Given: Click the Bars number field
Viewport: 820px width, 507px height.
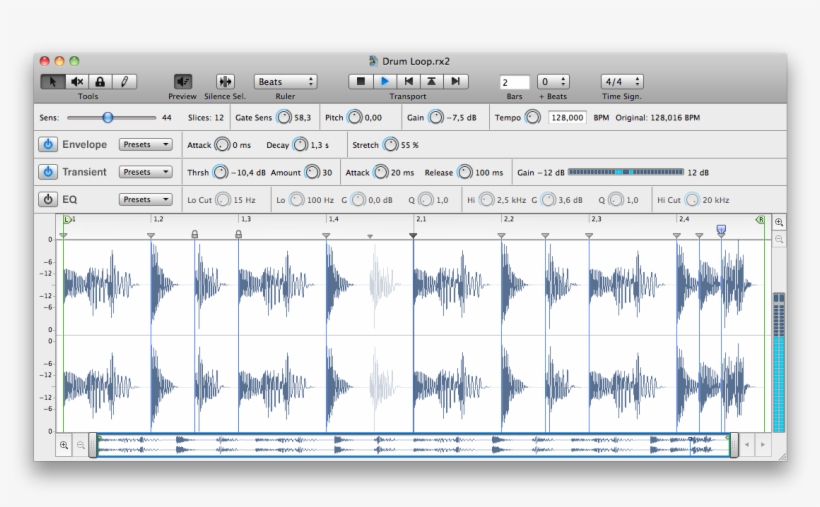Looking at the screenshot, I should 514,82.
